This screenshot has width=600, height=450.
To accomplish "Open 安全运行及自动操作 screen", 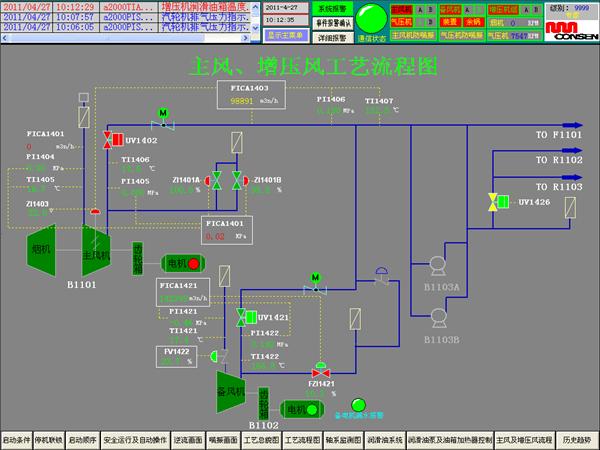I will click(x=135, y=440).
